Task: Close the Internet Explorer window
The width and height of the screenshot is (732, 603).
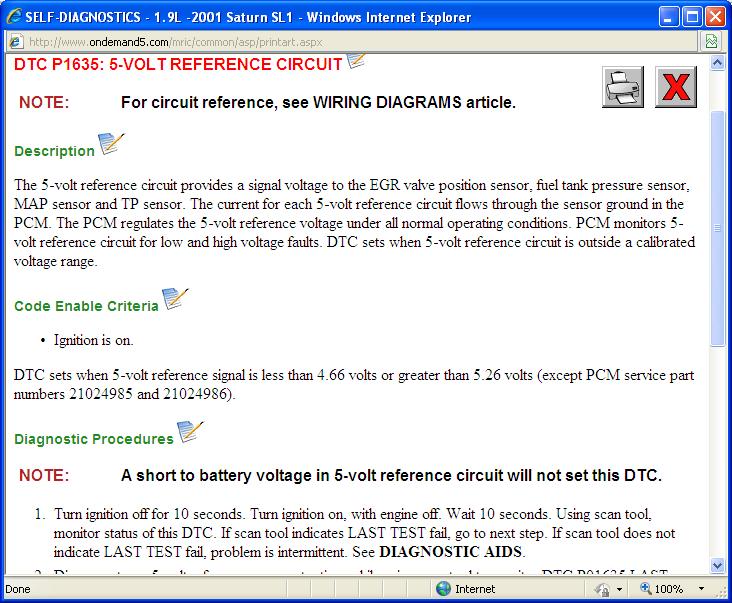Action: tap(715, 17)
